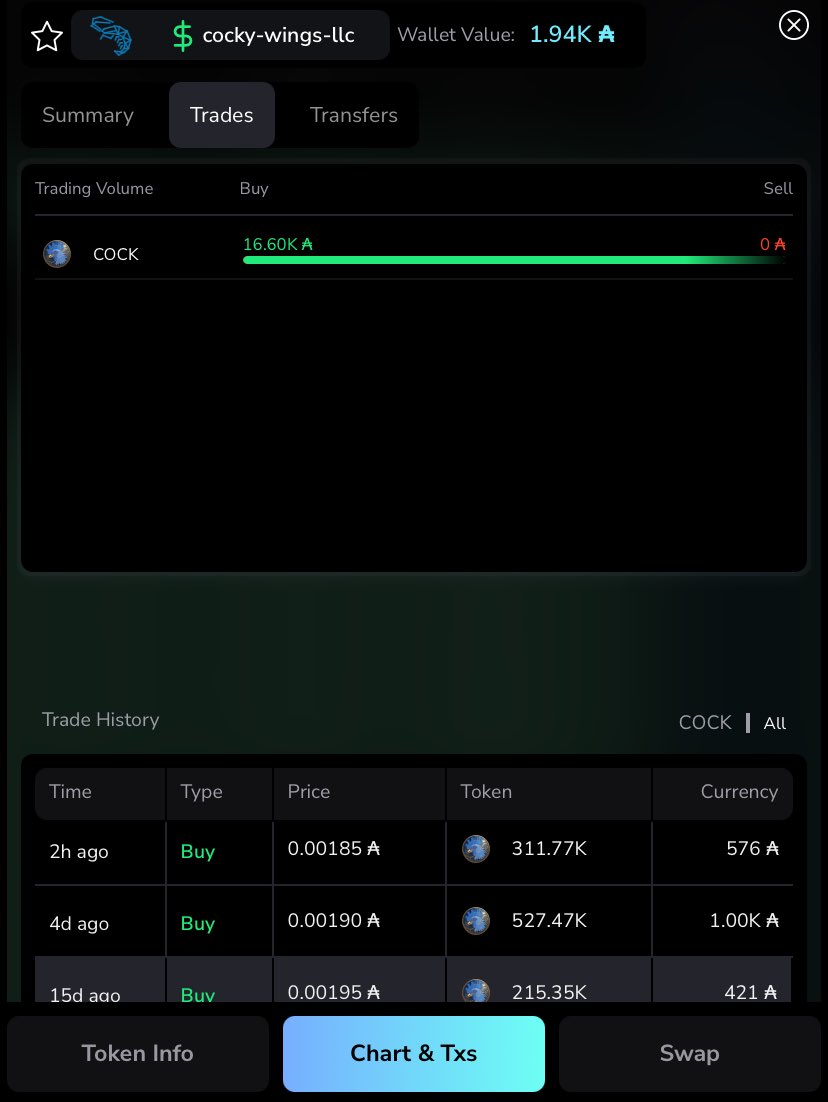Toggle the favorite star for this wallet
The width and height of the screenshot is (828, 1102).
pyautogui.click(x=46, y=36)
